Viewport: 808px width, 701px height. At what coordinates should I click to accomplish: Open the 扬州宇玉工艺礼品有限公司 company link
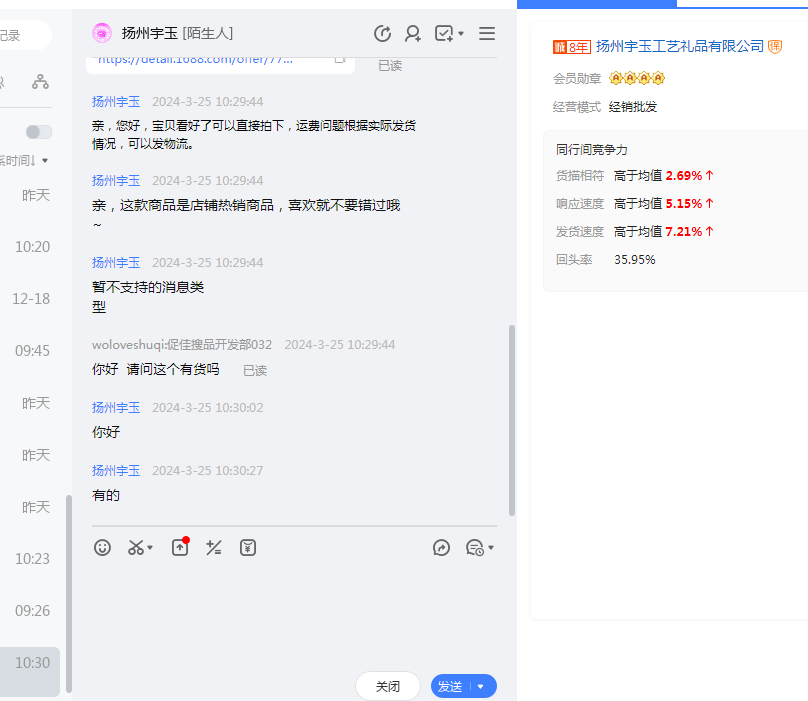679,46
